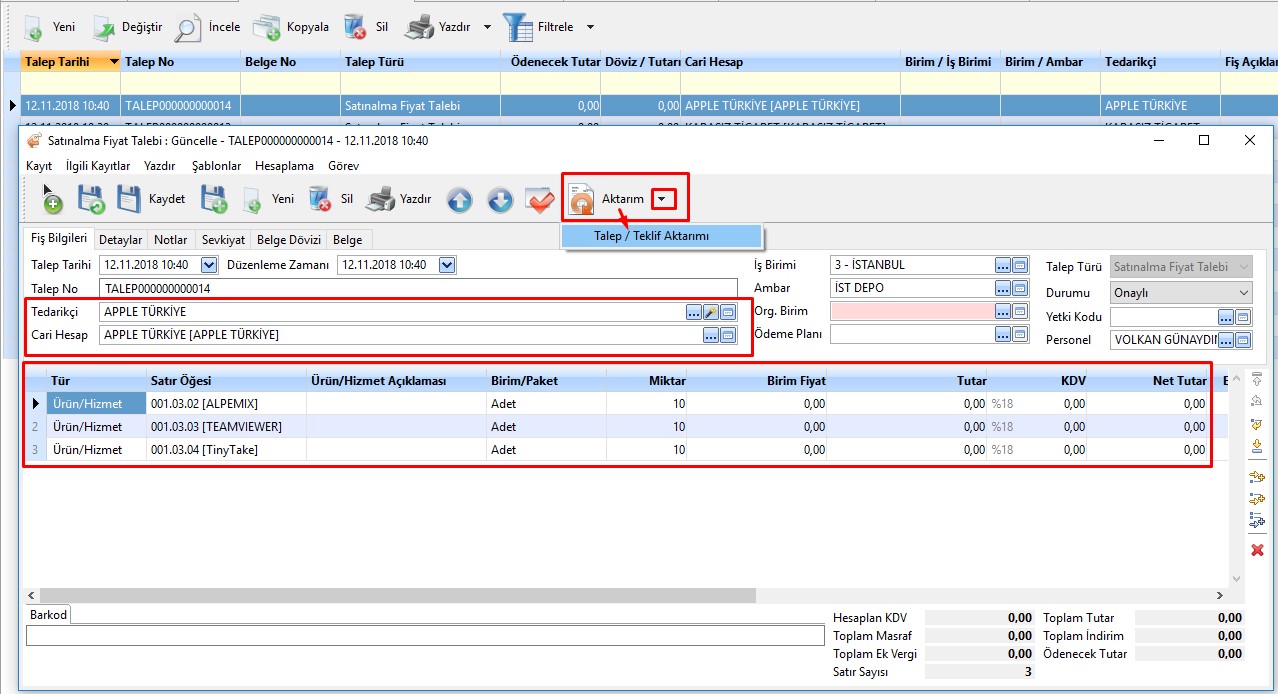Click the magic wand icon beside Tedarikçi
1278x694 pixels.
[x=711, y=312]
